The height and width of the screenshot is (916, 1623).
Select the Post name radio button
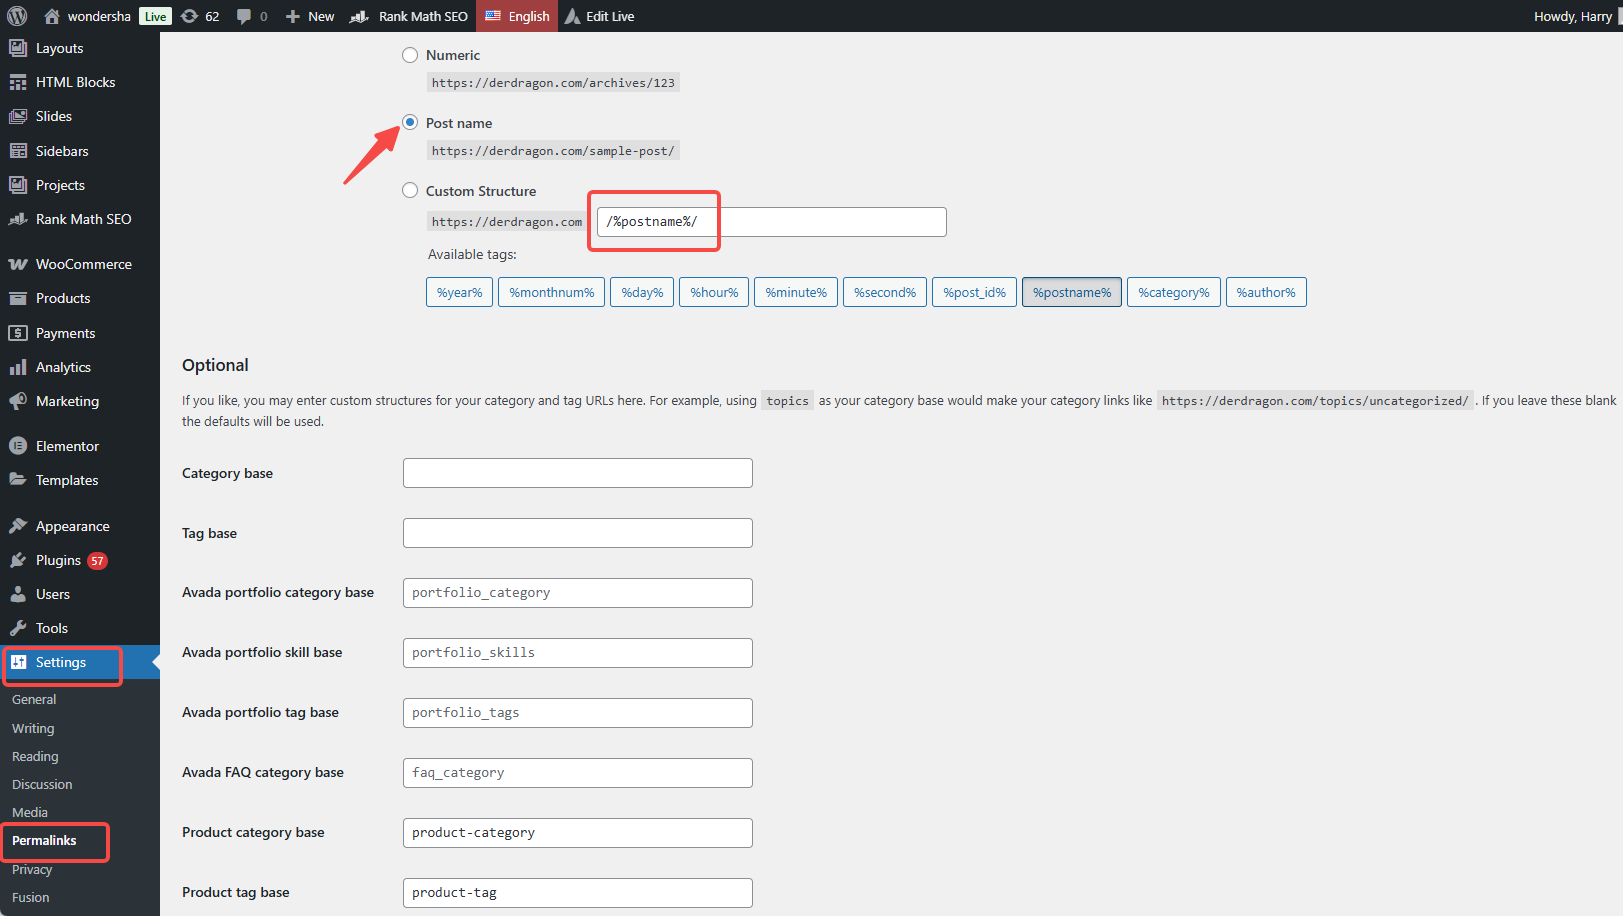410,123
